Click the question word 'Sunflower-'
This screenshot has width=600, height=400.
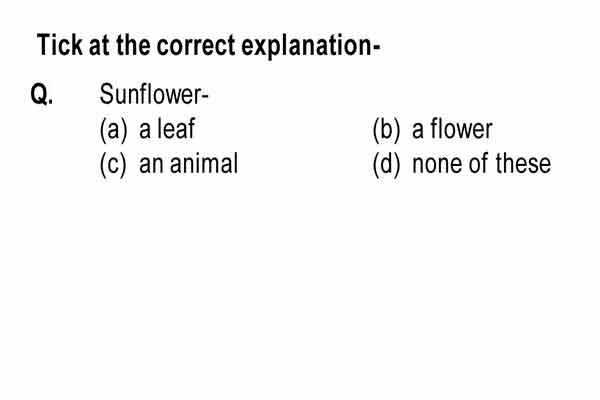click(x=154, y=94)
